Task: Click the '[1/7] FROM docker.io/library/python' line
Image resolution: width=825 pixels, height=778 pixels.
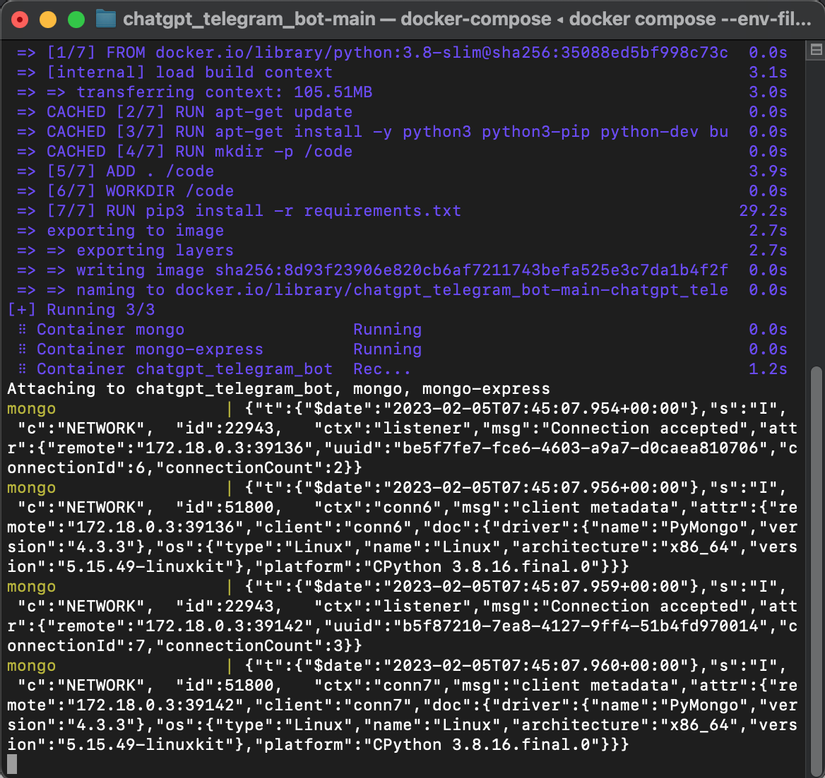Action: (x=402, y=53)
